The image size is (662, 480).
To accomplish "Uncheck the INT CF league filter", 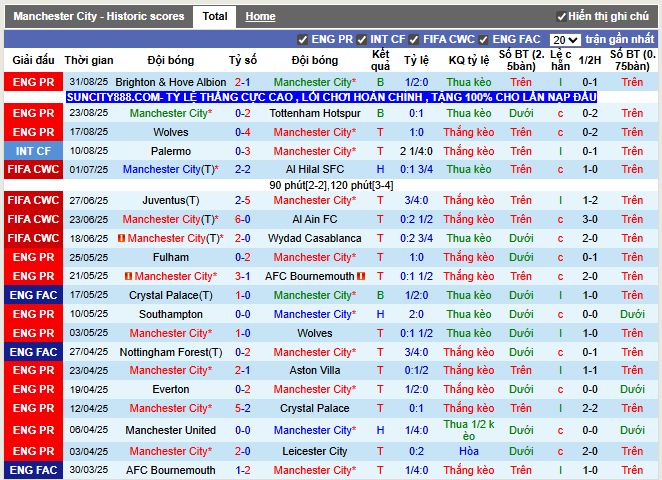I will click(361, 40).
